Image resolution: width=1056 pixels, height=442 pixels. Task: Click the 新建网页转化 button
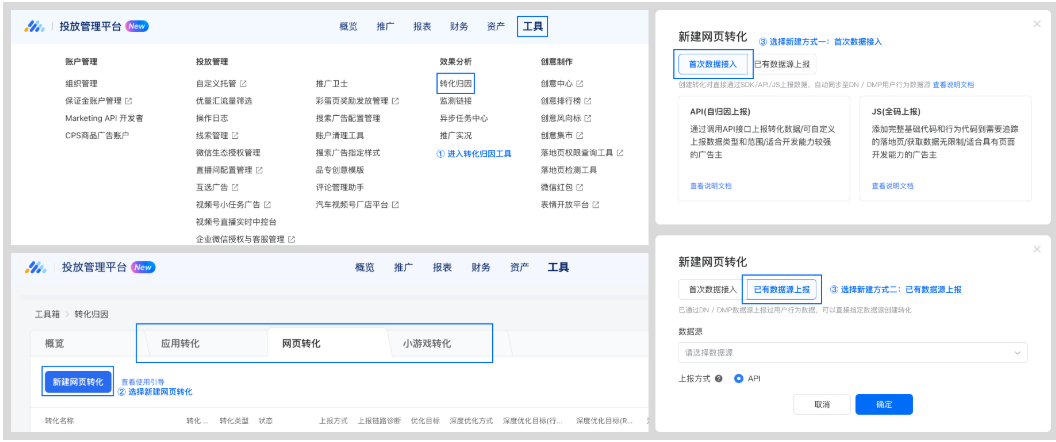(x=78, y=382)
